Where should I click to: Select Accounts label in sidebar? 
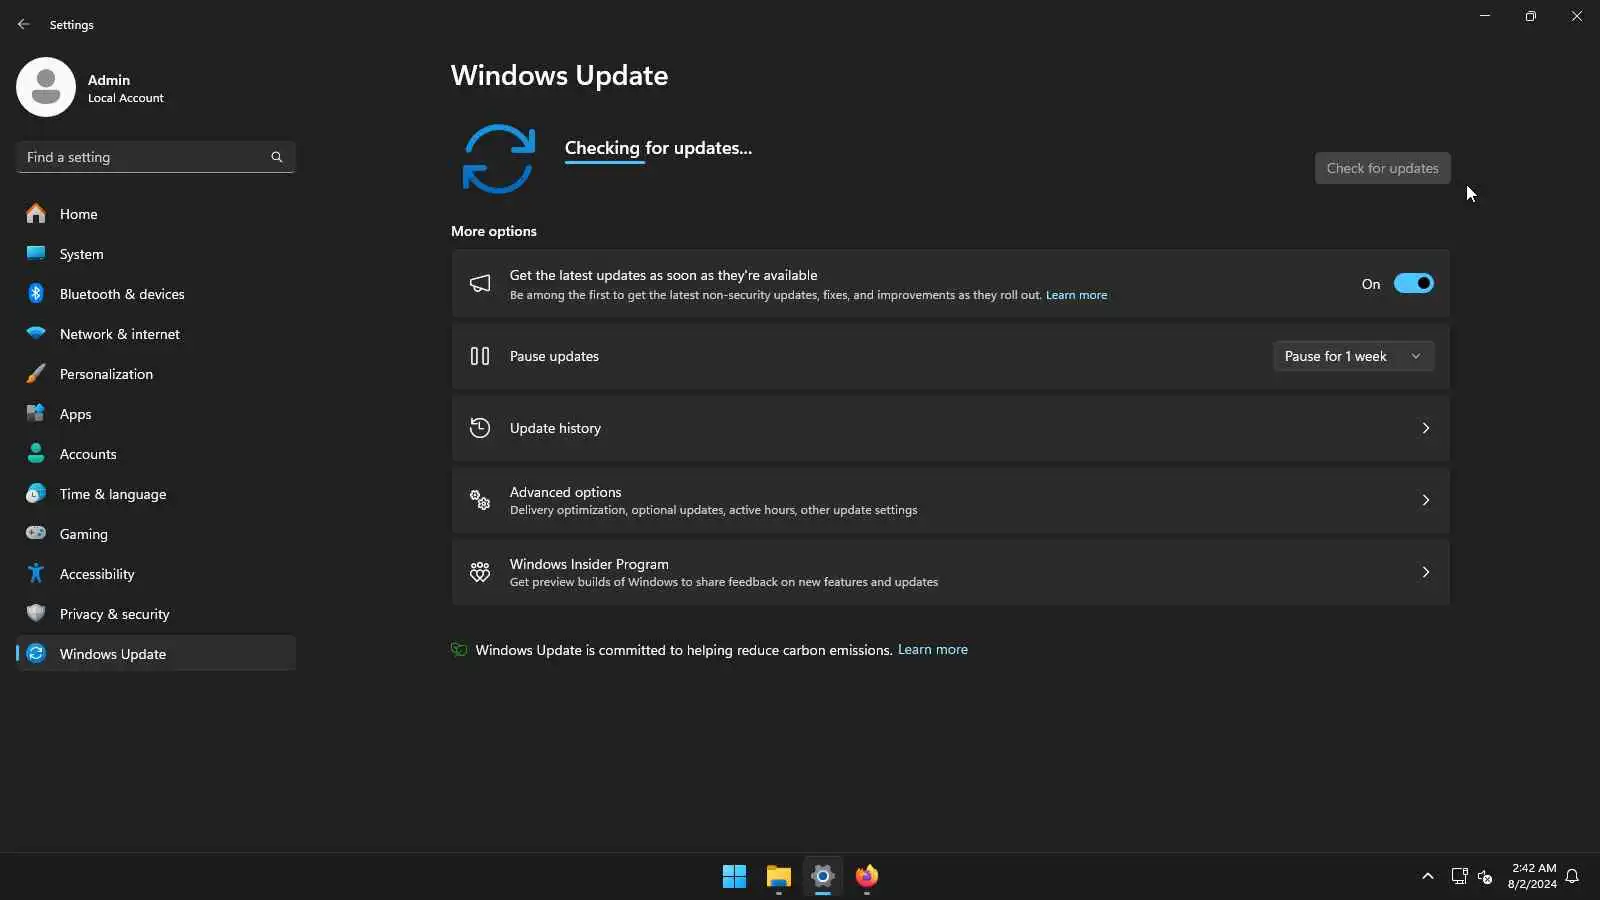click(88, 454)
